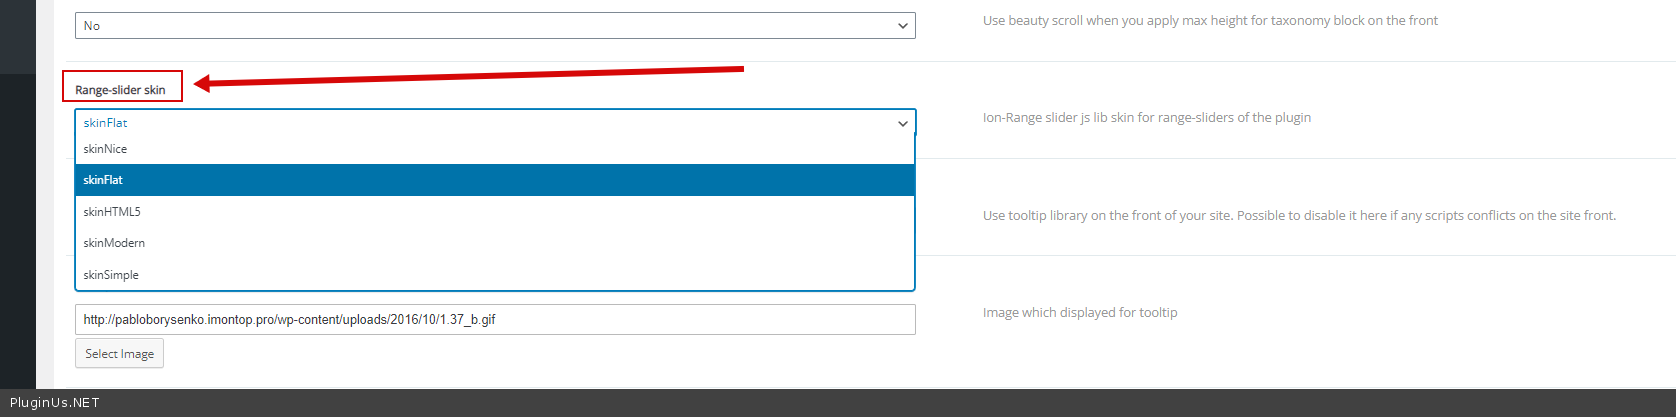Pick skinHTML5 in the dropdown list

(x=112, y=212)
